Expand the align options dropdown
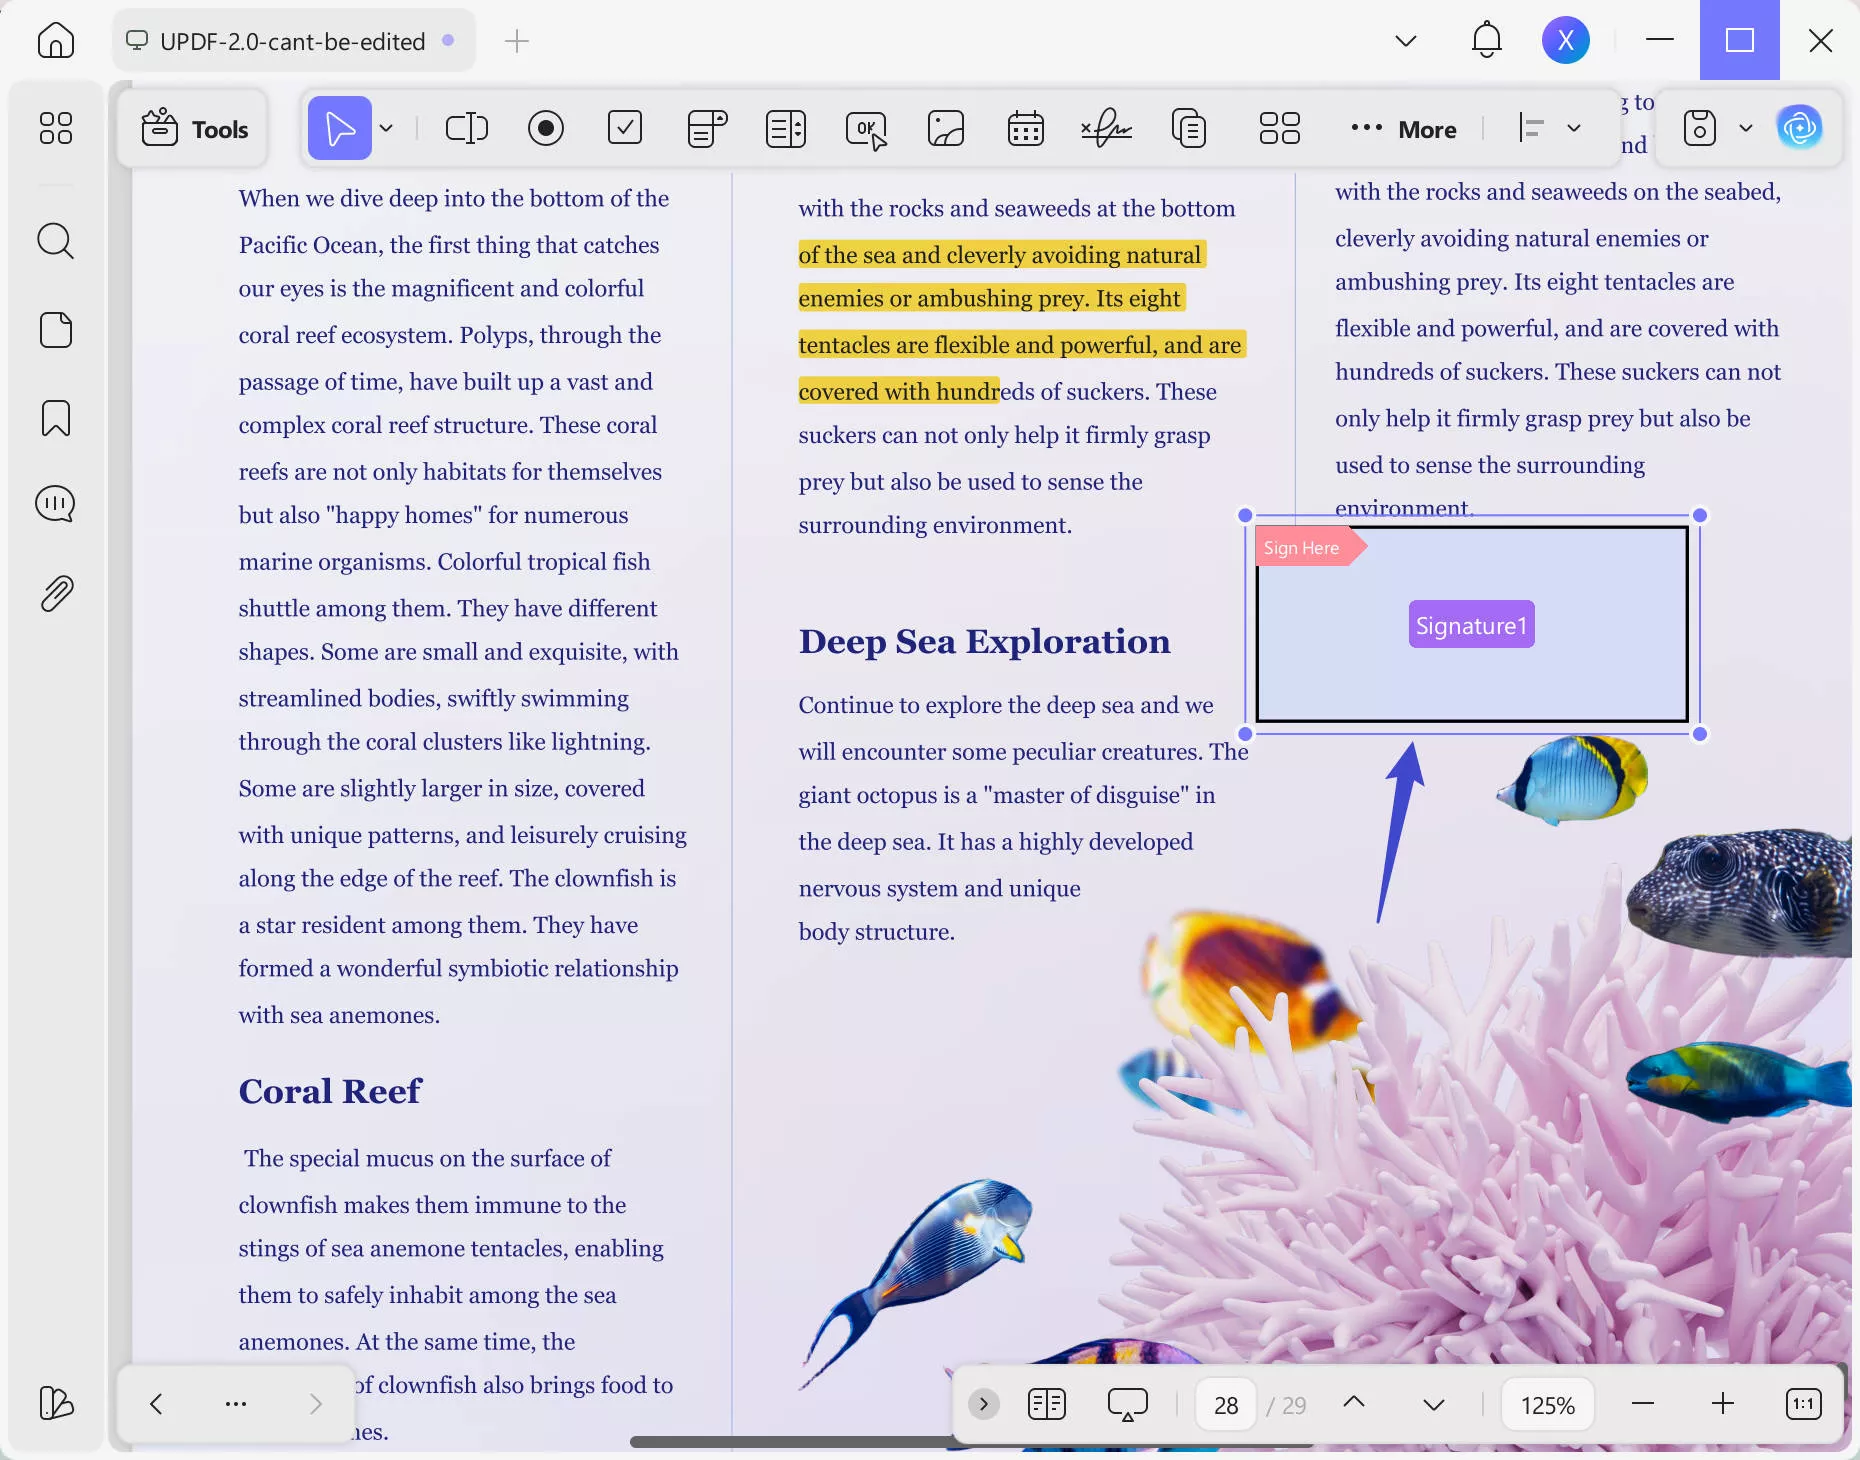This screenshot has width=1860, height=1460. (1574, 128)
